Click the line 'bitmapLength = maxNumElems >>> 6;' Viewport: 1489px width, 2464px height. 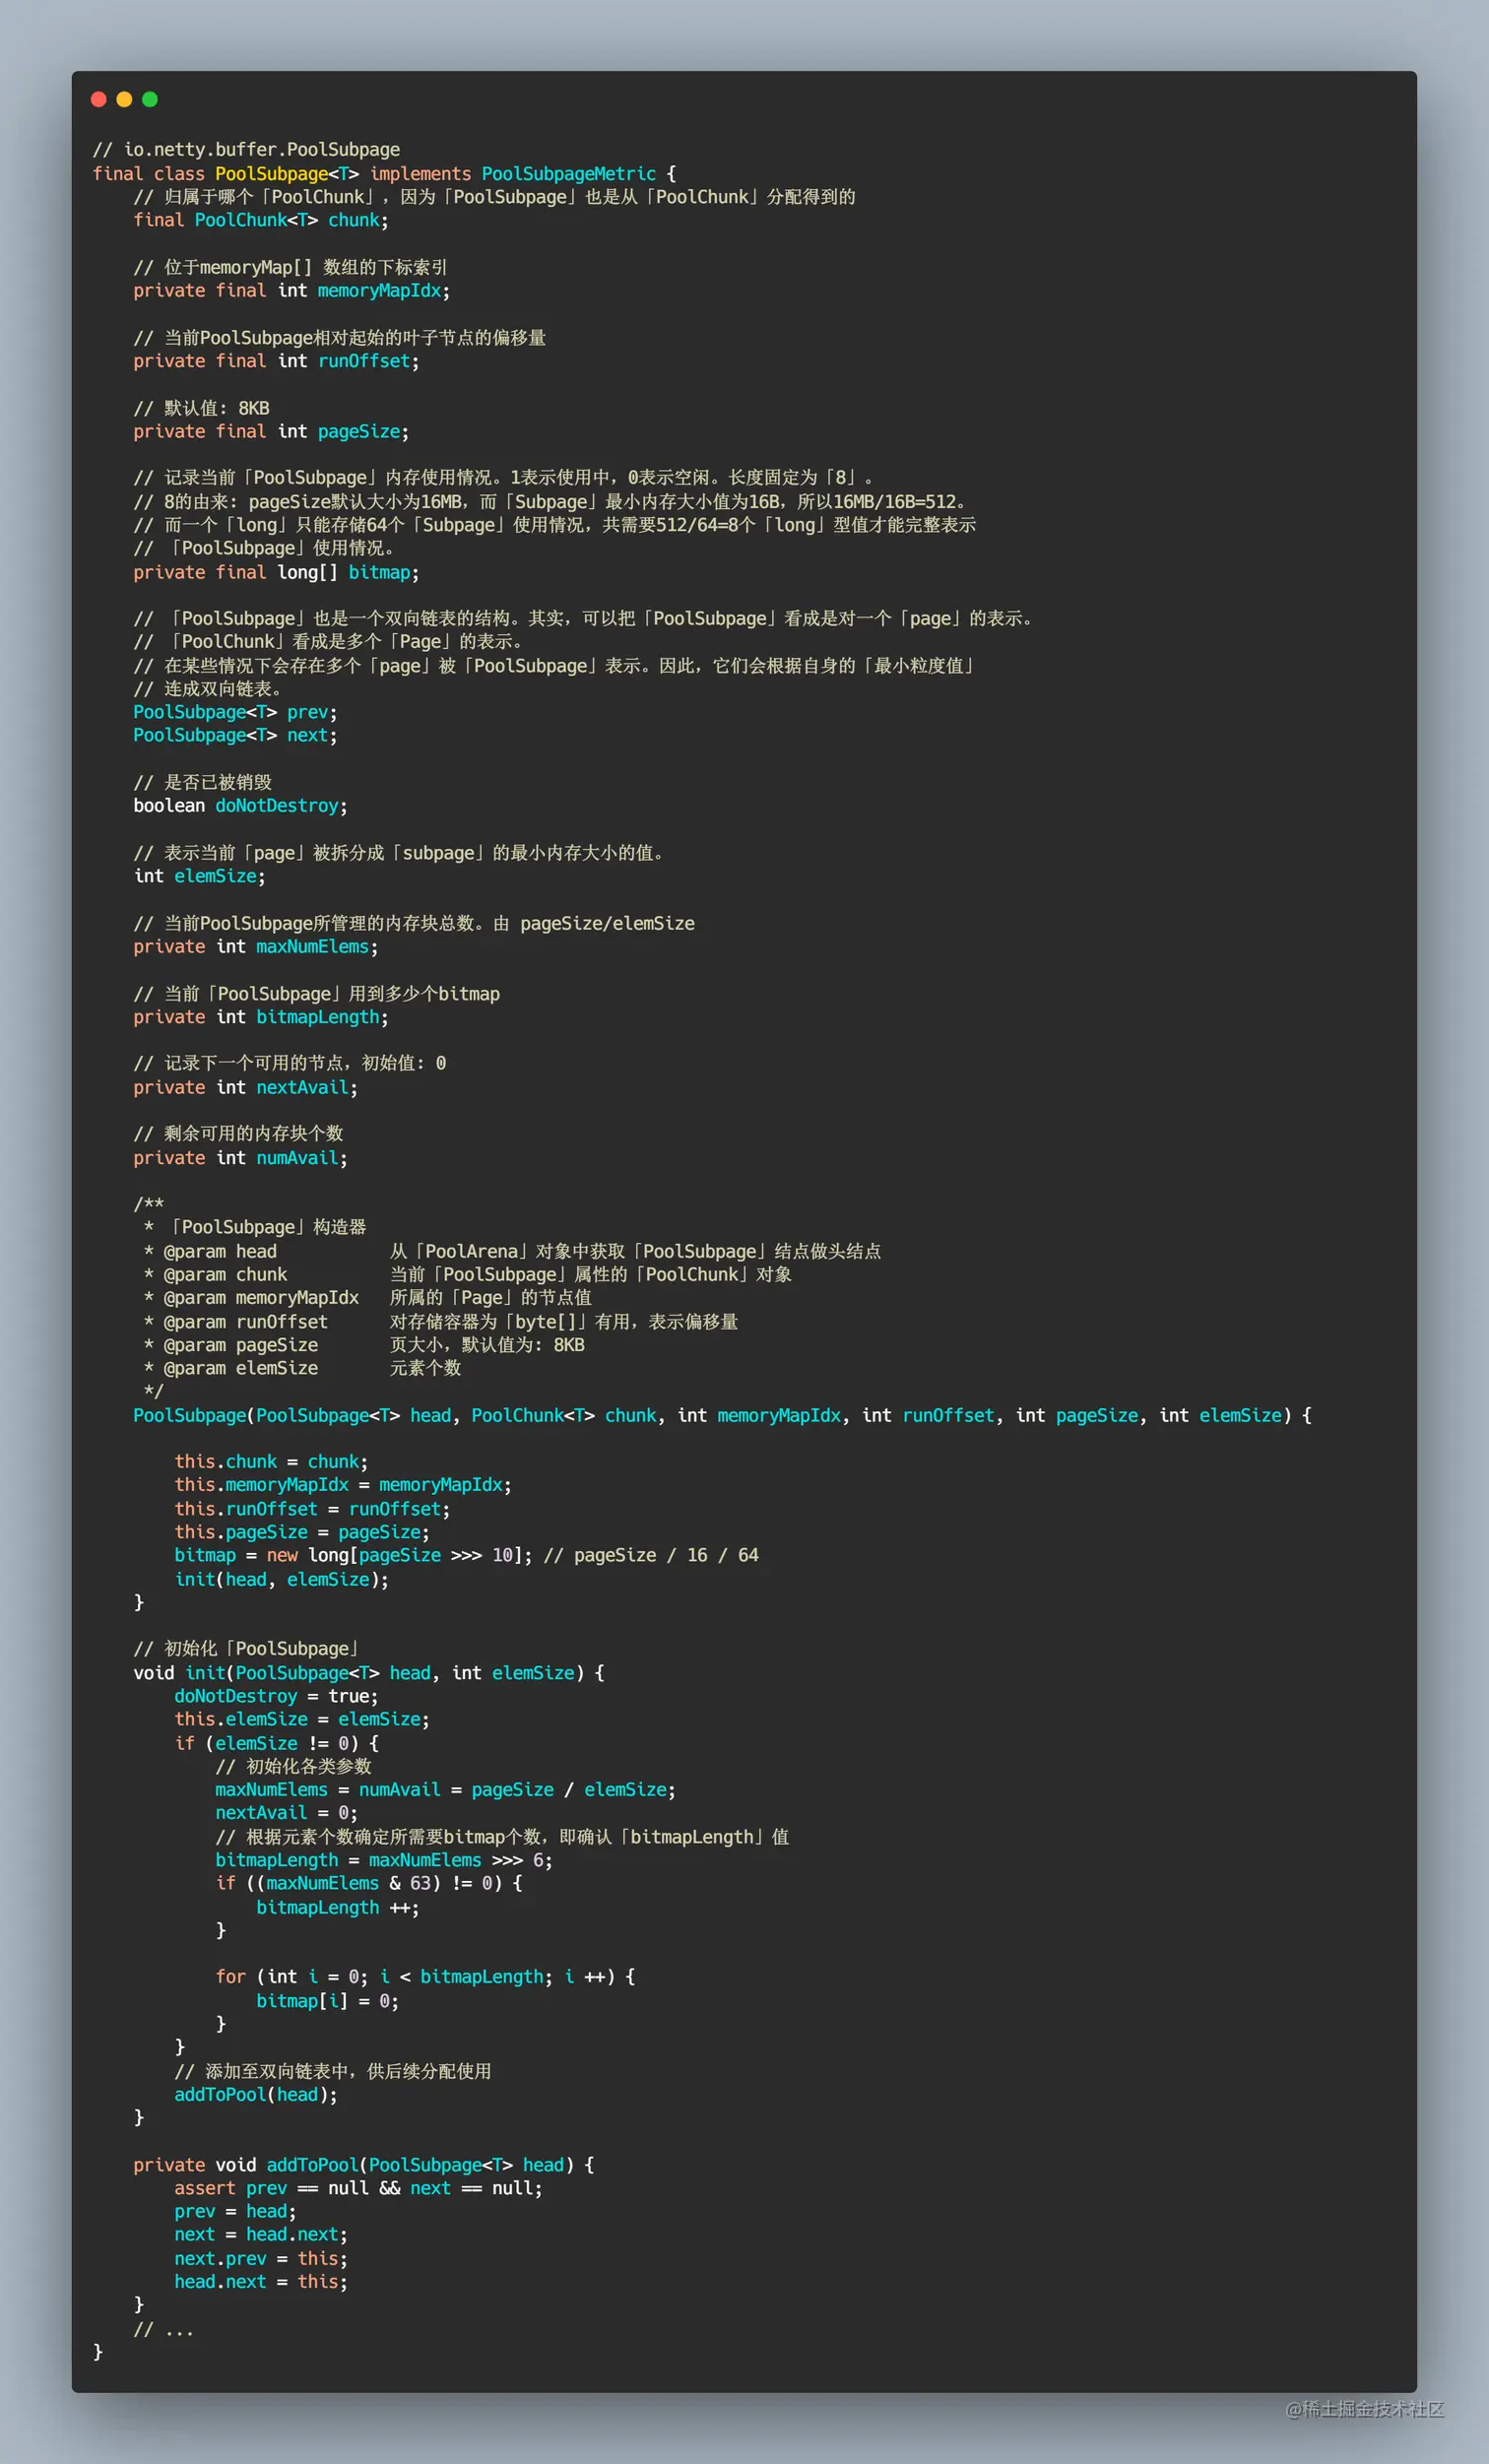pos(384,1860)
